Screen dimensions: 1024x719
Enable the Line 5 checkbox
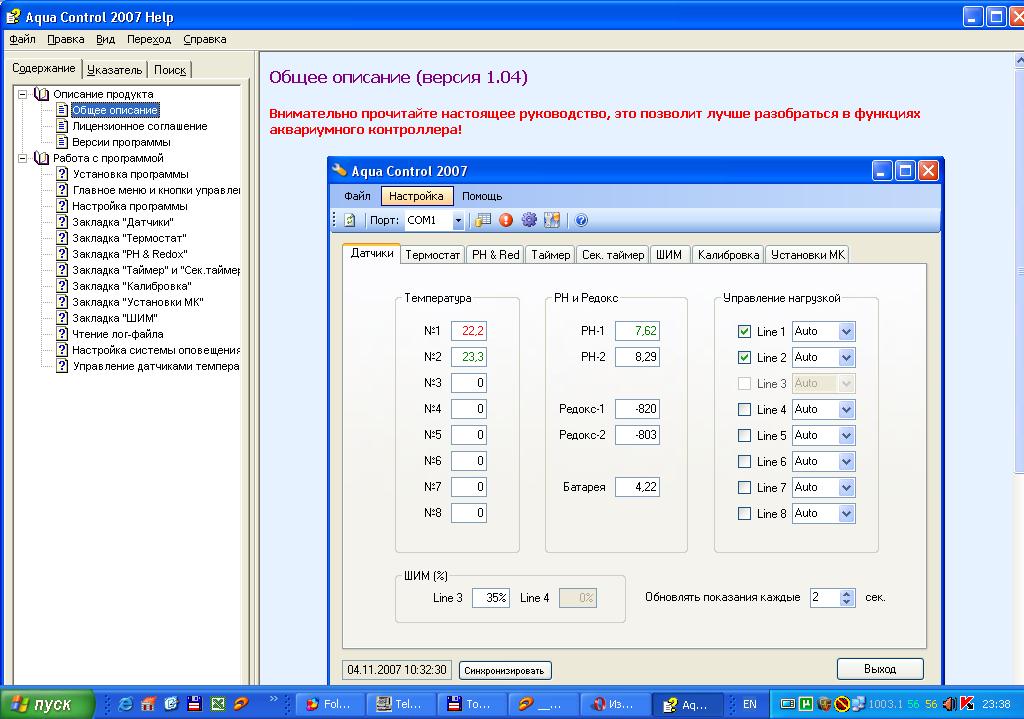(744, 436)
